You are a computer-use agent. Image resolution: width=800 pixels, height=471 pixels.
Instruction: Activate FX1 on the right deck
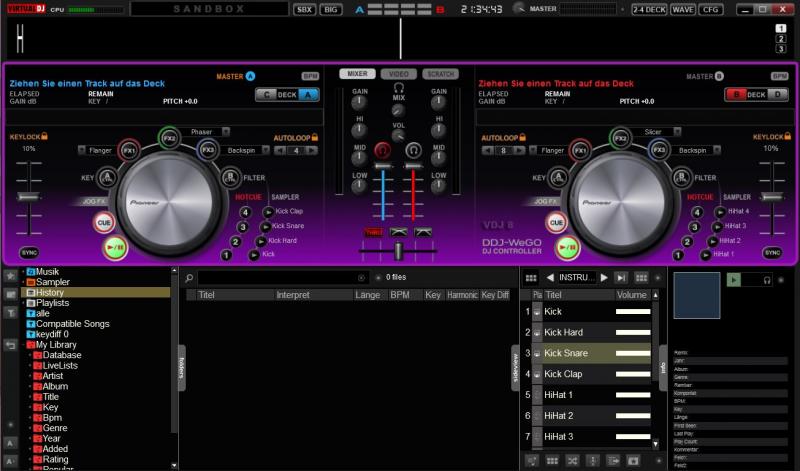(x=580, y=151)
